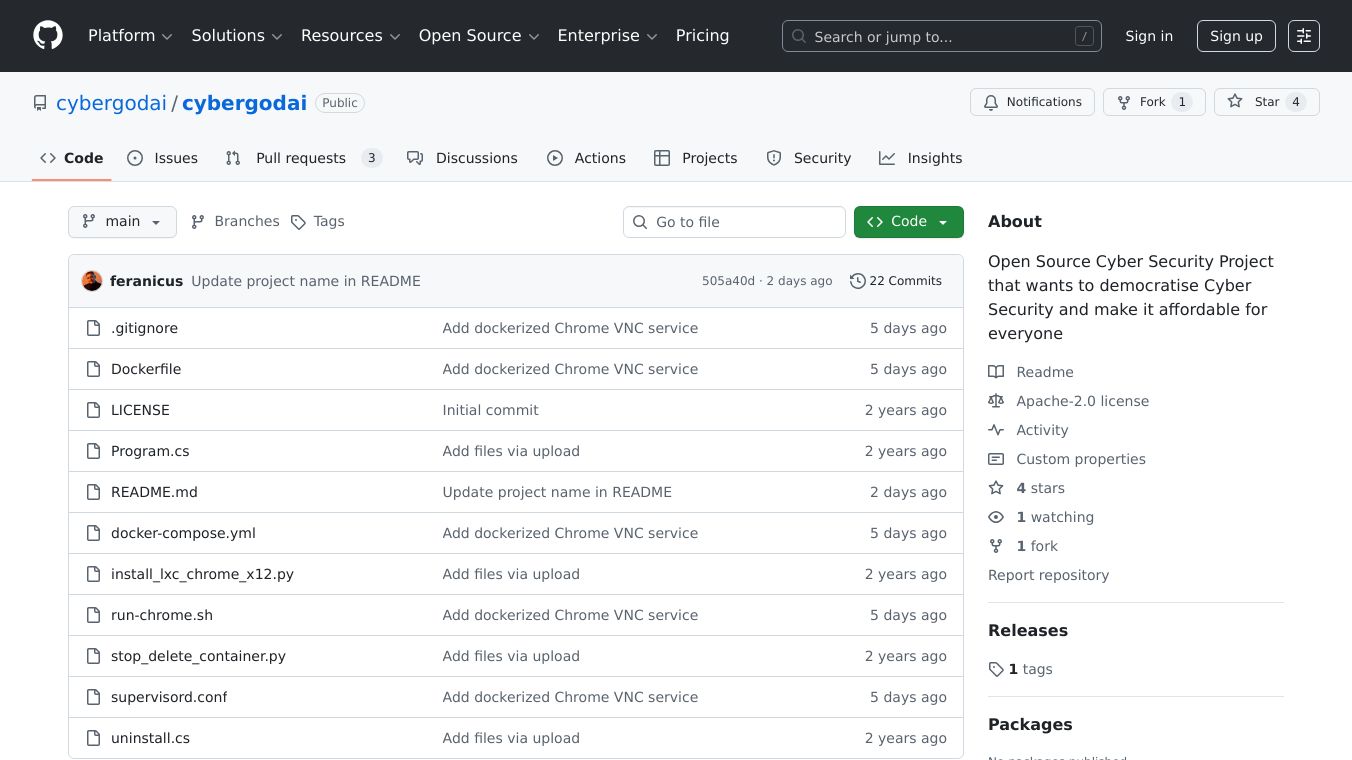
Task: Expand the green Code dropdown
Action: tap(908, 222)
